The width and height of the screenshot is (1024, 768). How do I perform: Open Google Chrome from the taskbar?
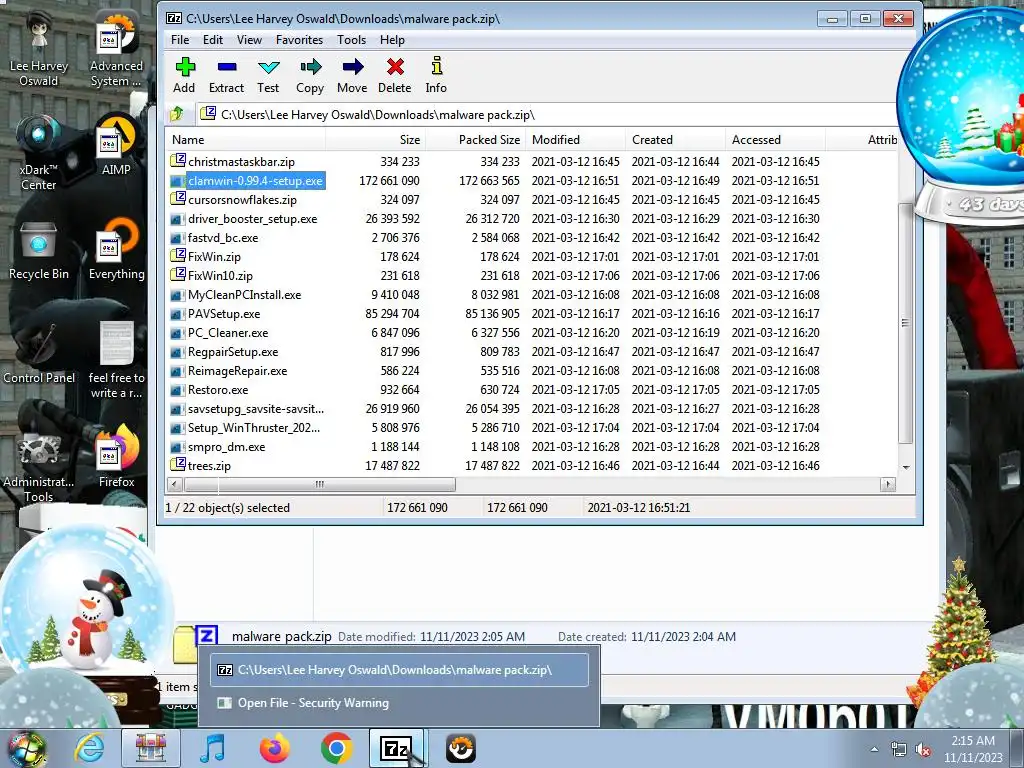(337, 748)
